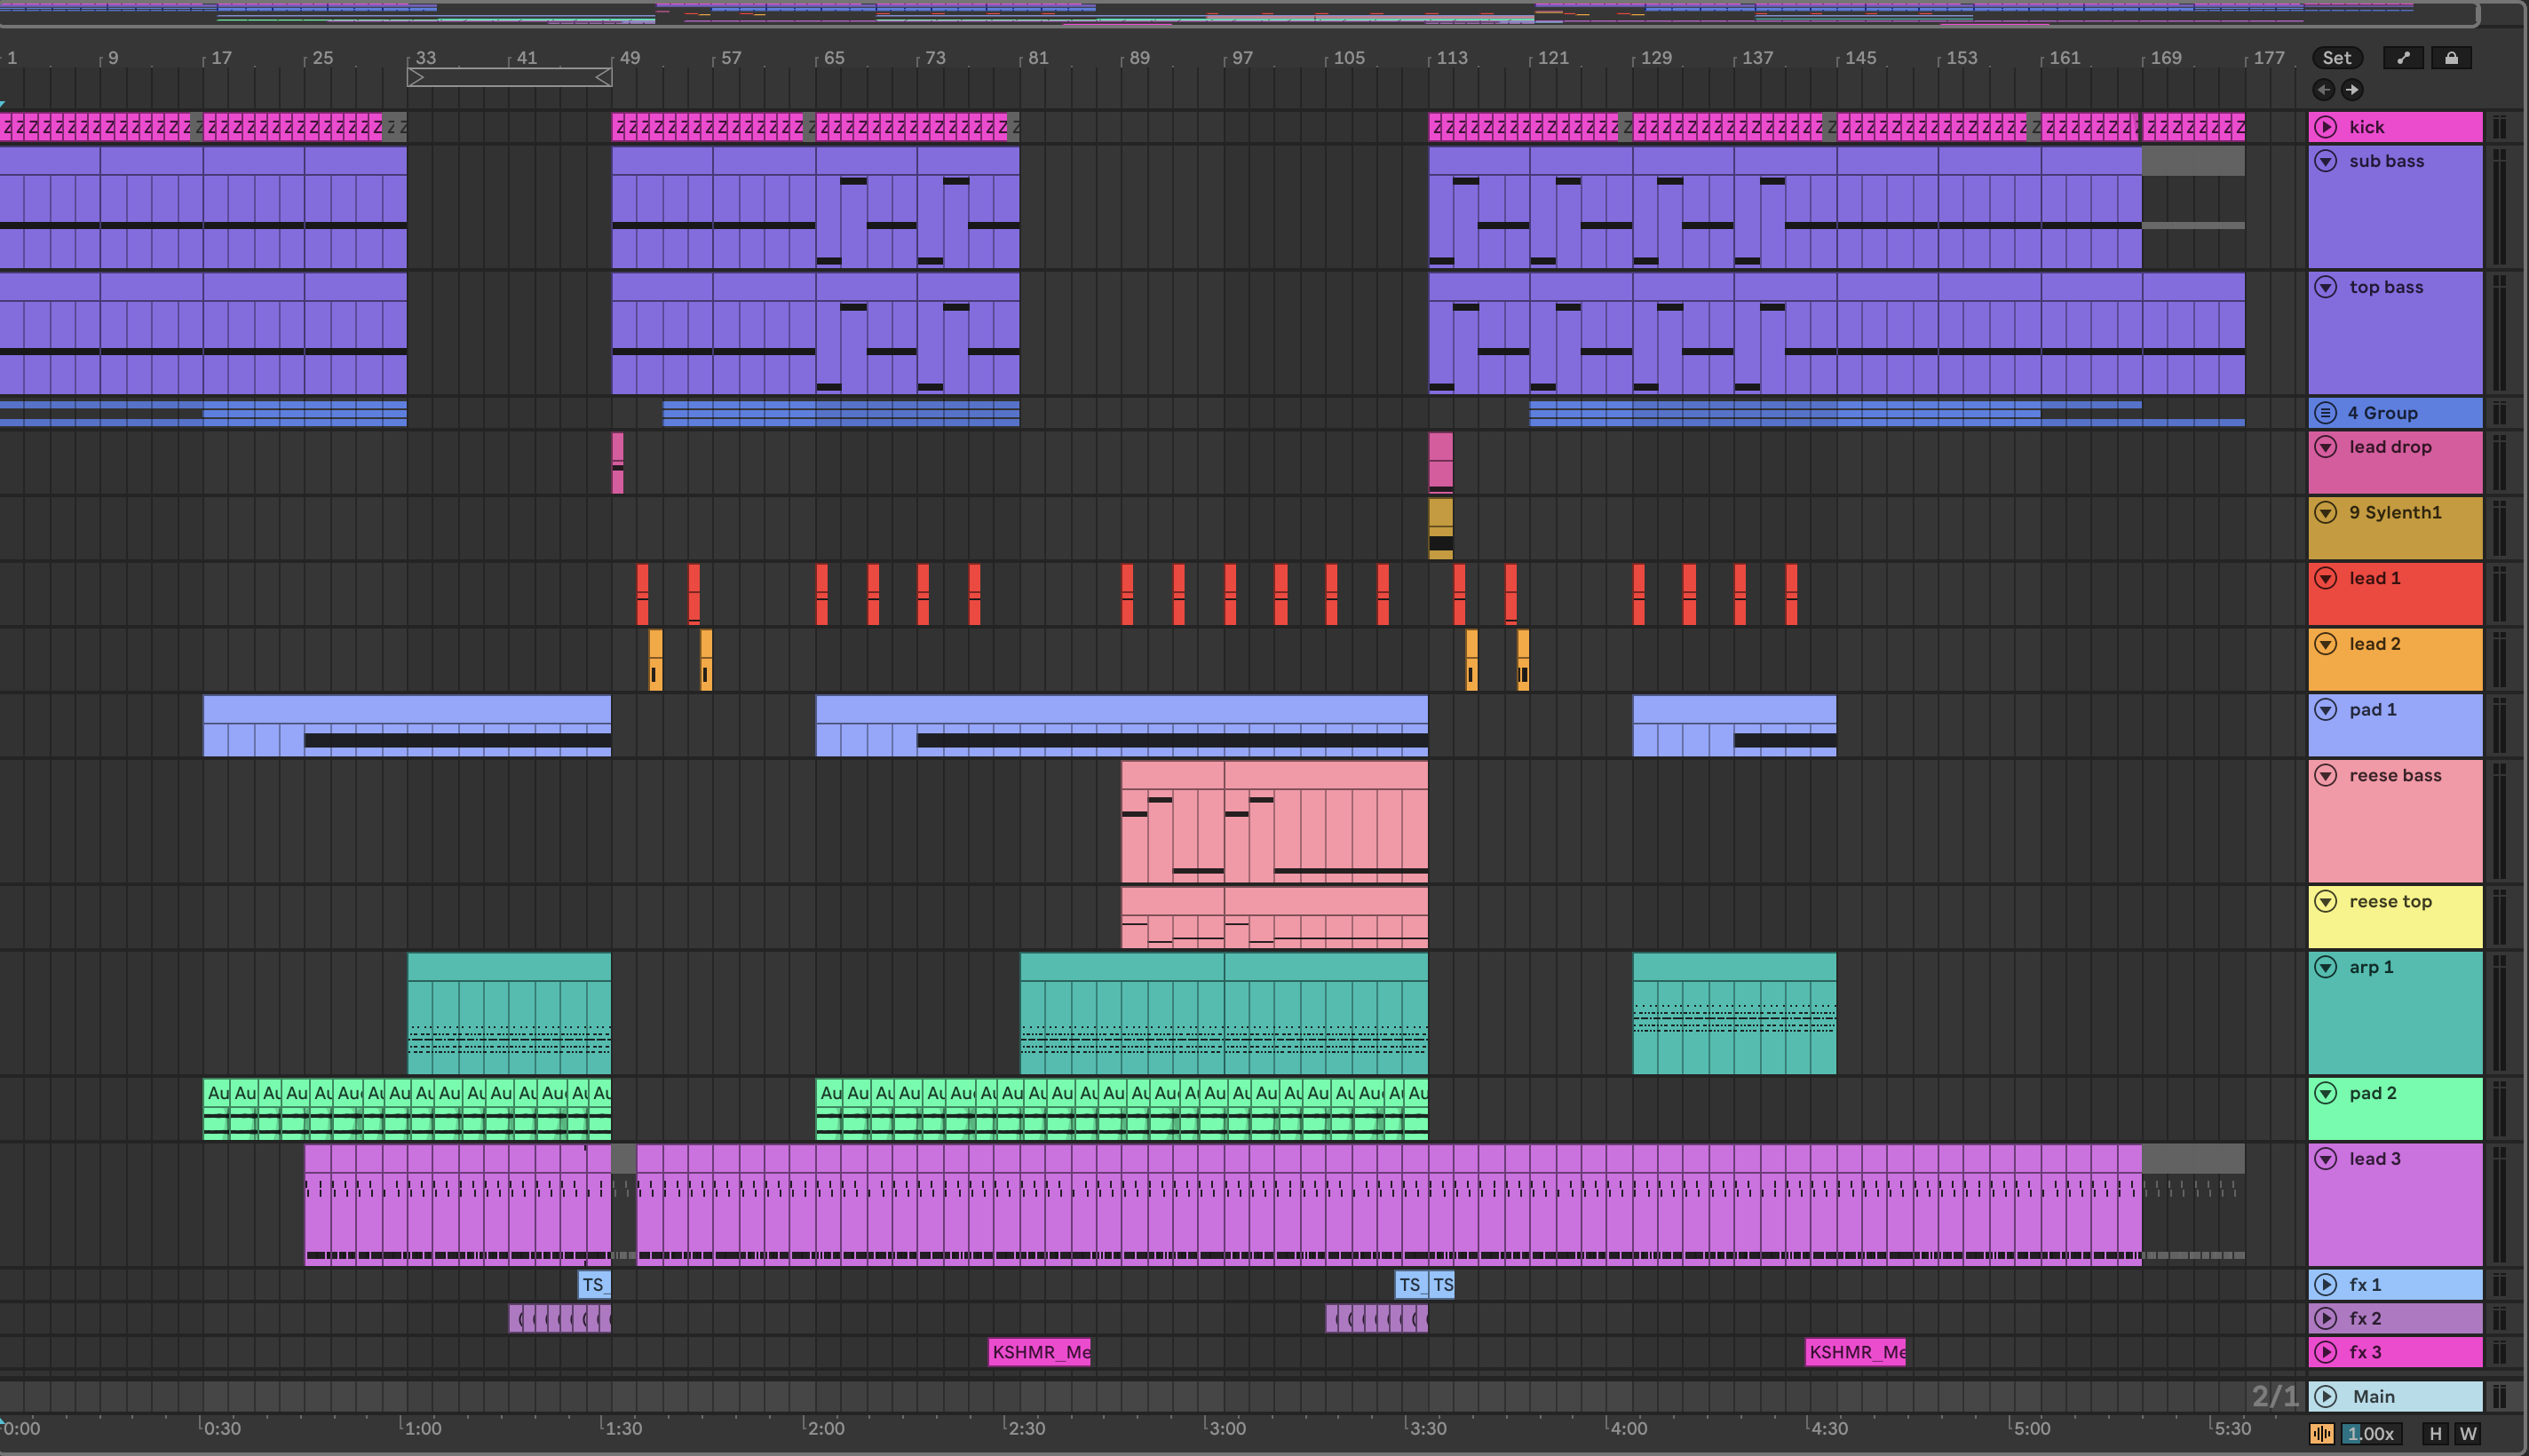The width and height of the screenshot is (2529, 1456).
Task: Collapse the sub bass track
Action: [2326, 161]
